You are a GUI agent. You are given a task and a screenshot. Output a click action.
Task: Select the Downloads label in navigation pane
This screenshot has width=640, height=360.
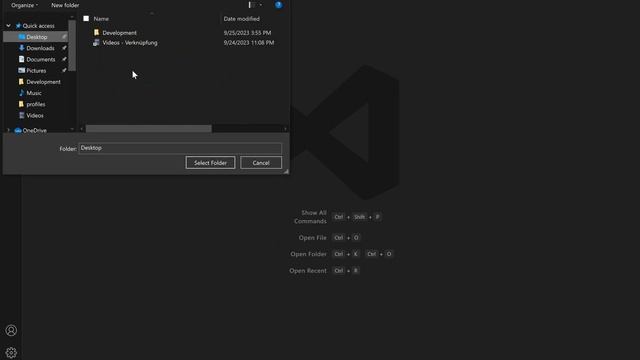click(x=40, y=48)
